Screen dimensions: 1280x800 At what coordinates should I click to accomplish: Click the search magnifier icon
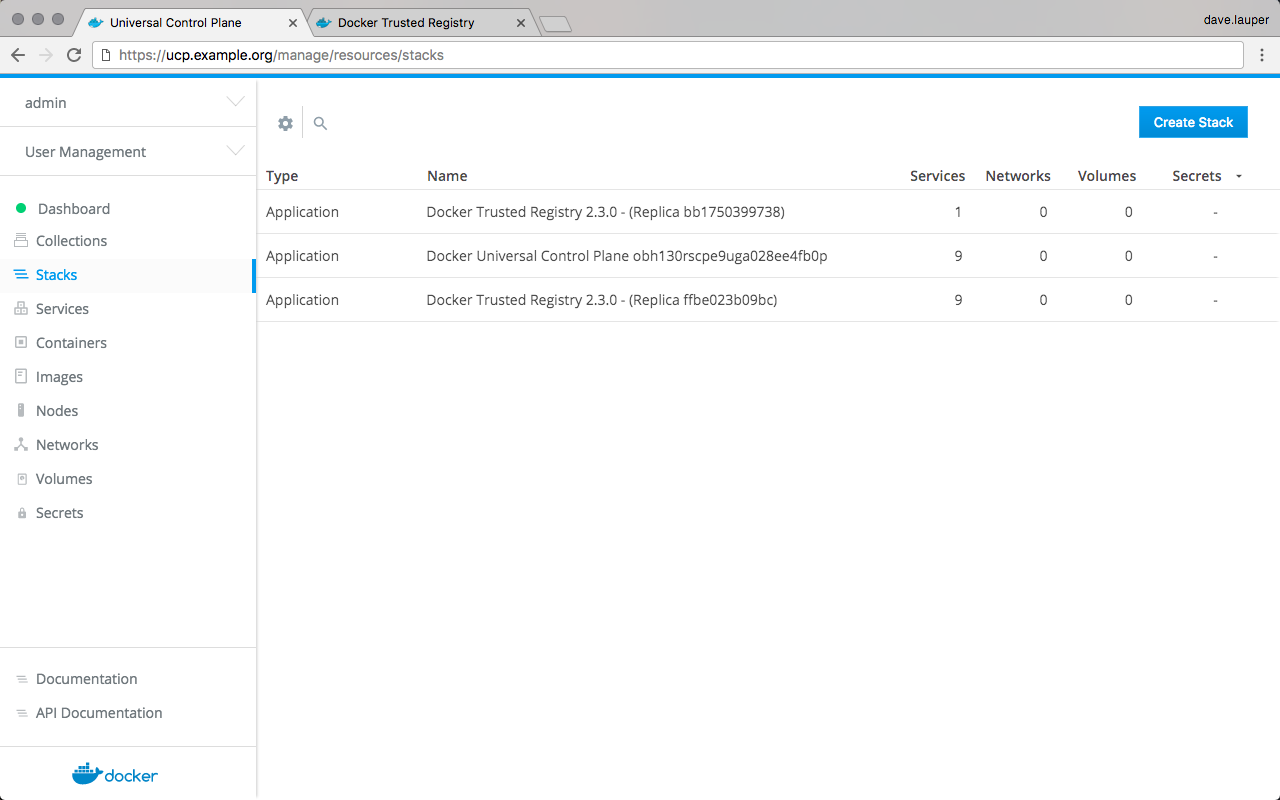tap(320, 123)
